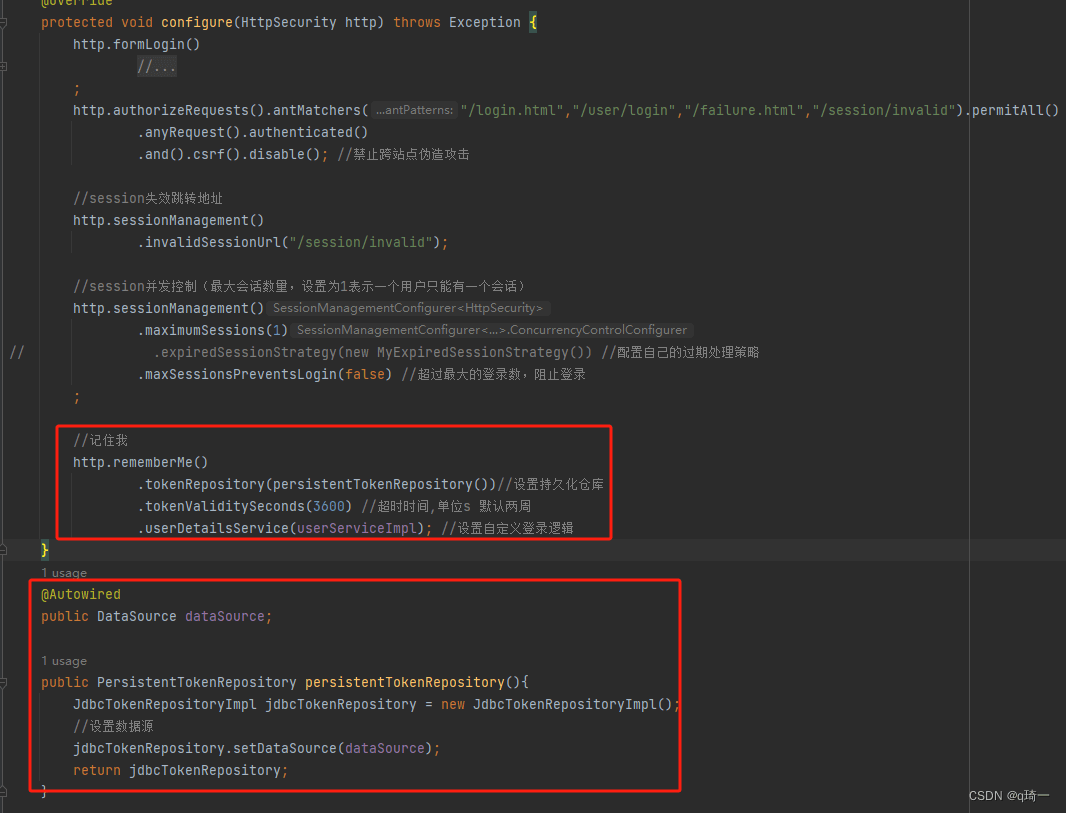The width and height of the screenshot is (1066, 813).
Task: Expand the folded formLogin region plus marker
Action: pos(3,67)
